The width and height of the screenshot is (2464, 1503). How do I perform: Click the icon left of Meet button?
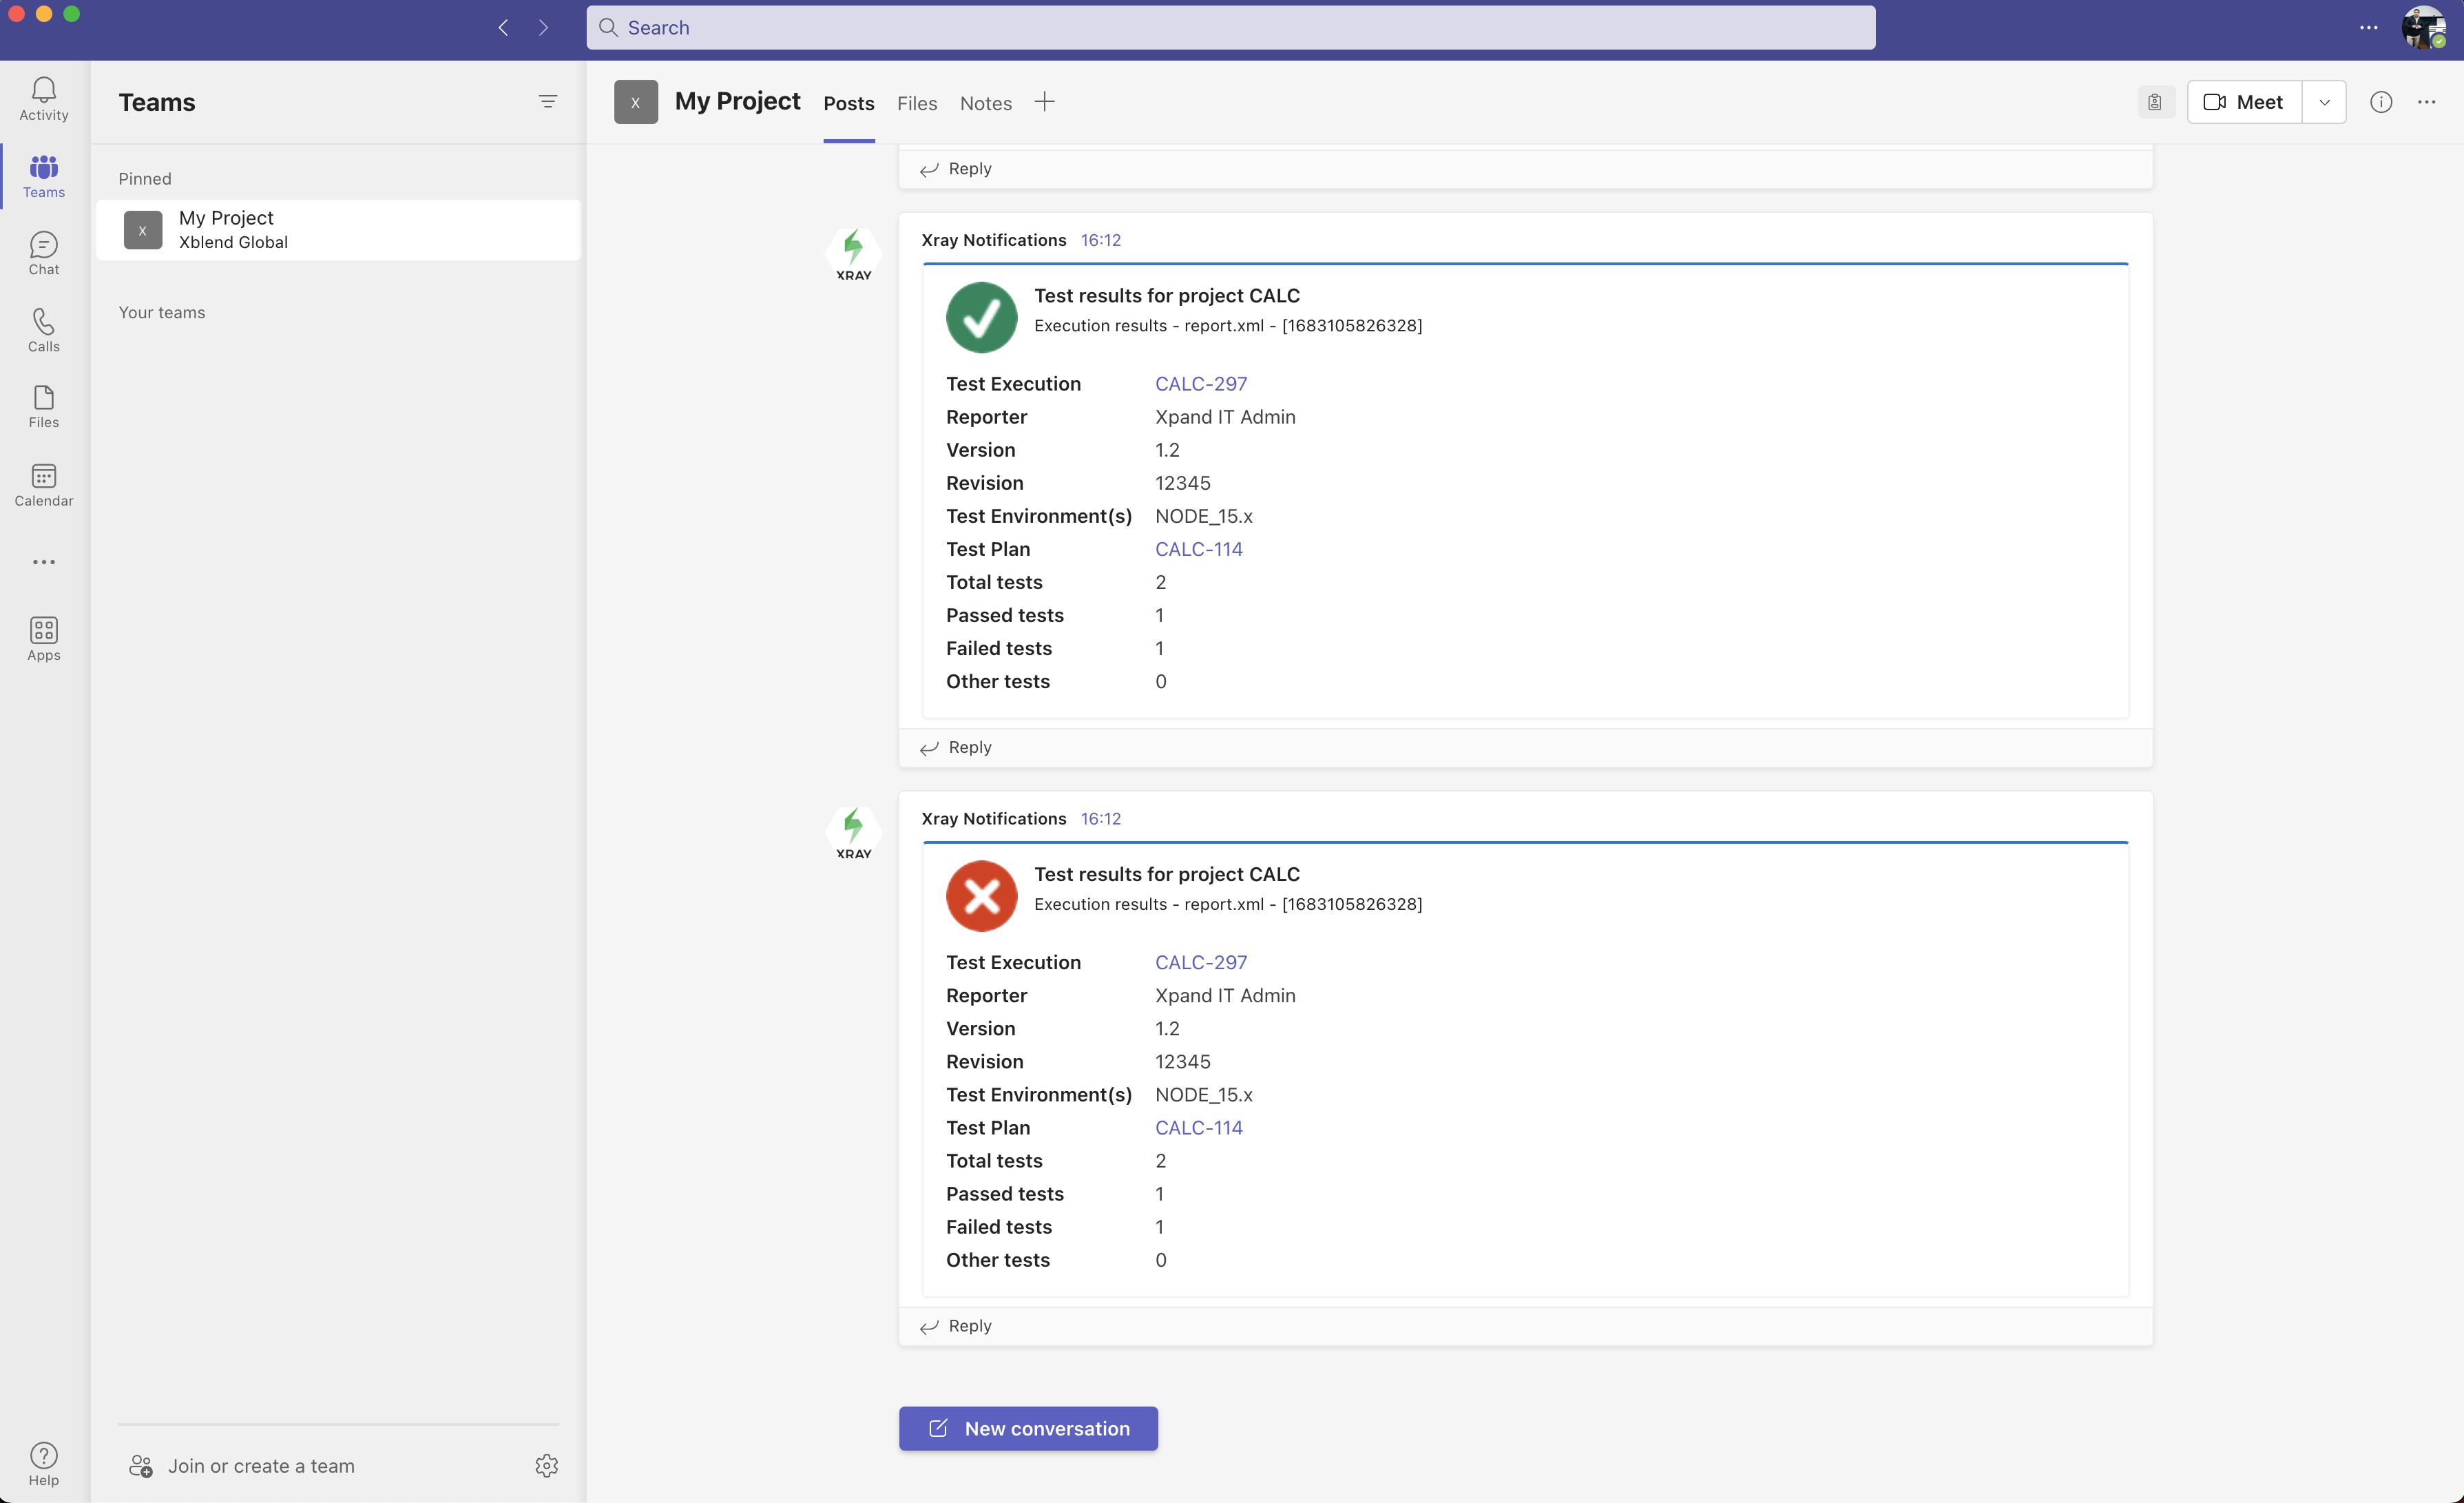pos(2155,102)
